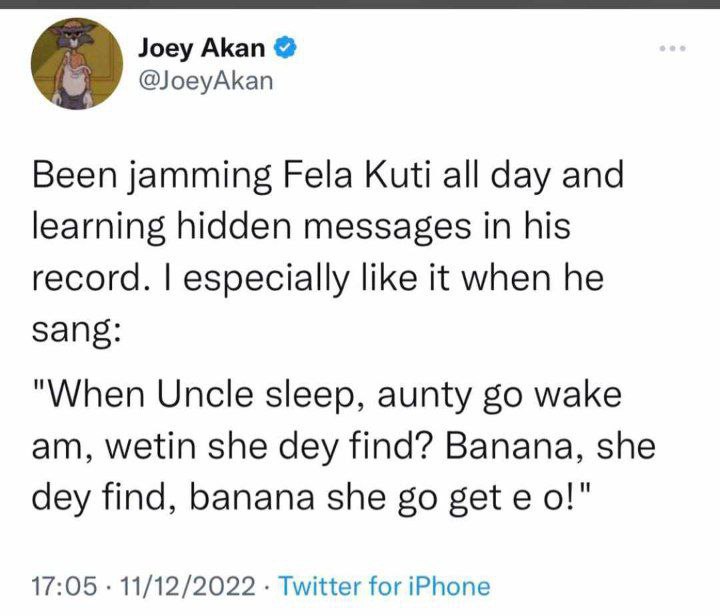The width and height of the screenshot is (720, 616).
Task: Click the blue verified badge
Action: [286, 47]
